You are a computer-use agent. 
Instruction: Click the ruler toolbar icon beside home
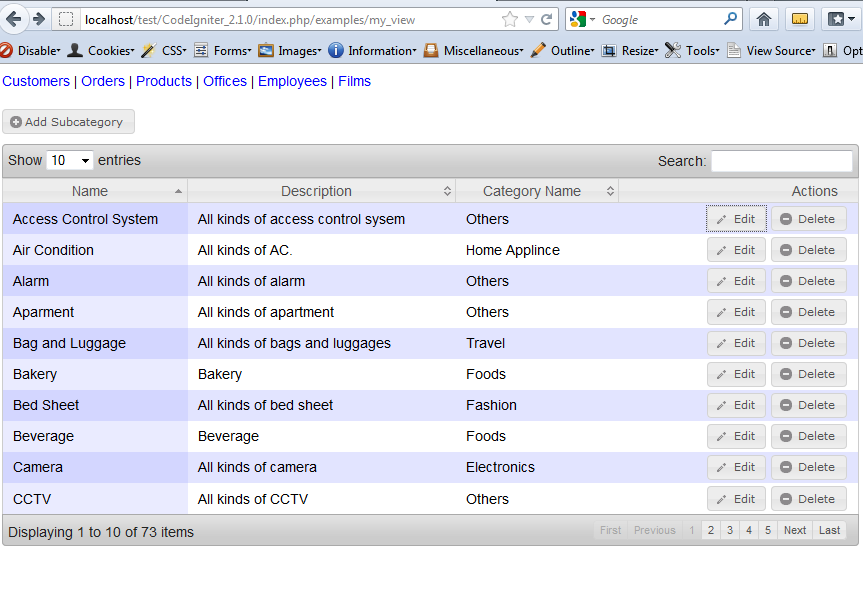coord(800,20)
